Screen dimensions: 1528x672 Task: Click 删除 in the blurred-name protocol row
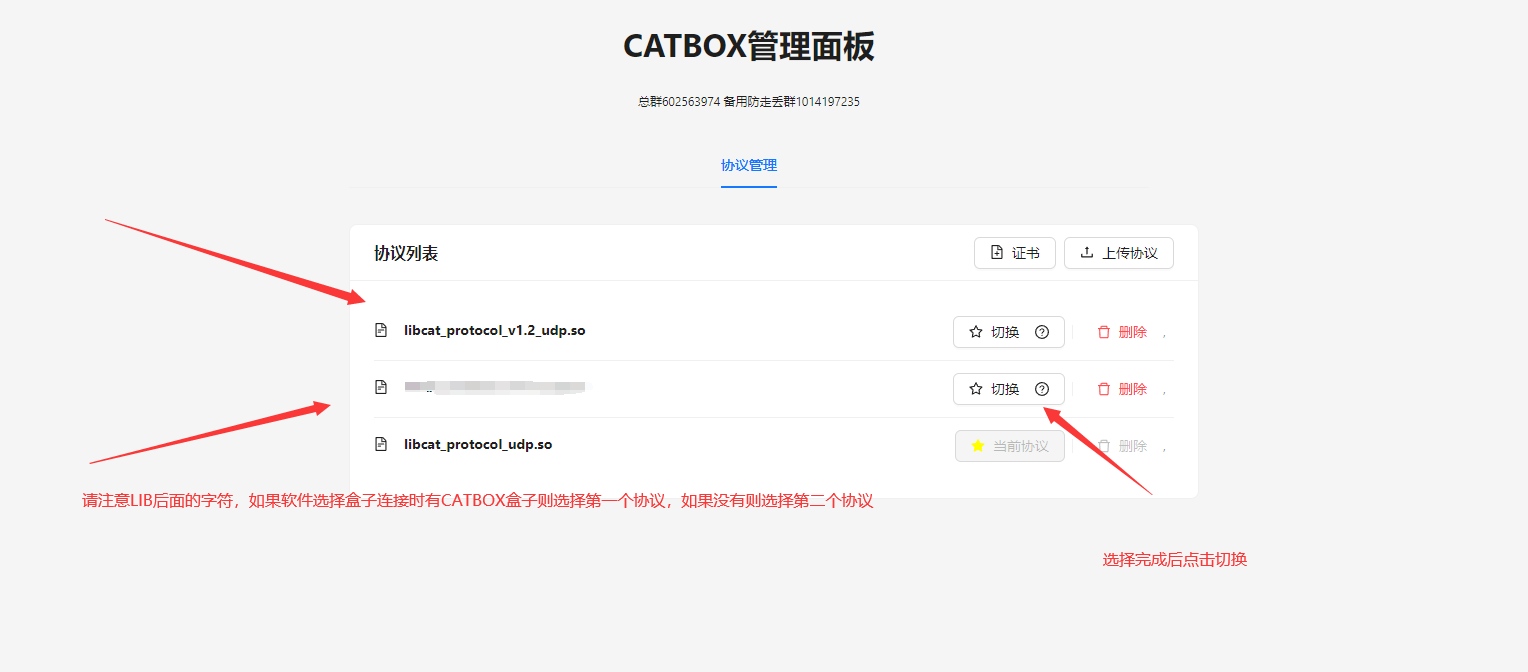pyautogui.click(x=1122, y=389)
